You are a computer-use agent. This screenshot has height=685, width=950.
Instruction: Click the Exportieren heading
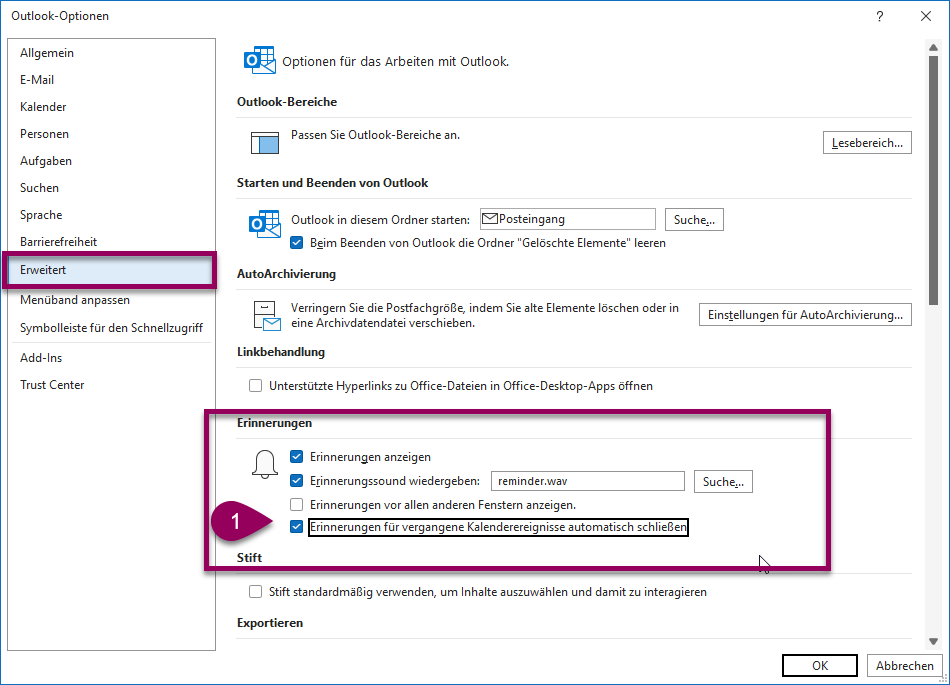tap(270, 623)
